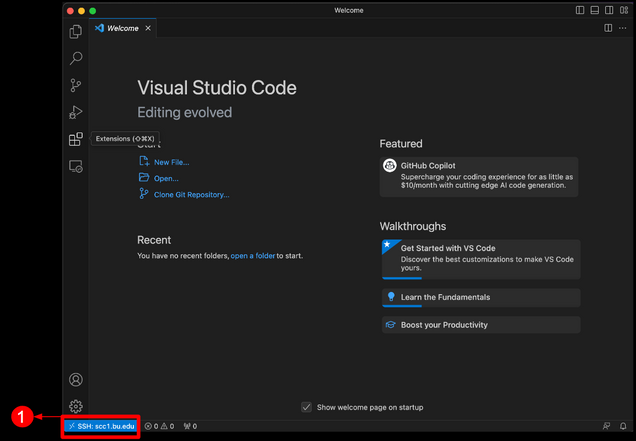The height and width of the screenshot is (441, 636).
Task: Toggle the primary side bar layout button
Action: click(x=580, y=10)
